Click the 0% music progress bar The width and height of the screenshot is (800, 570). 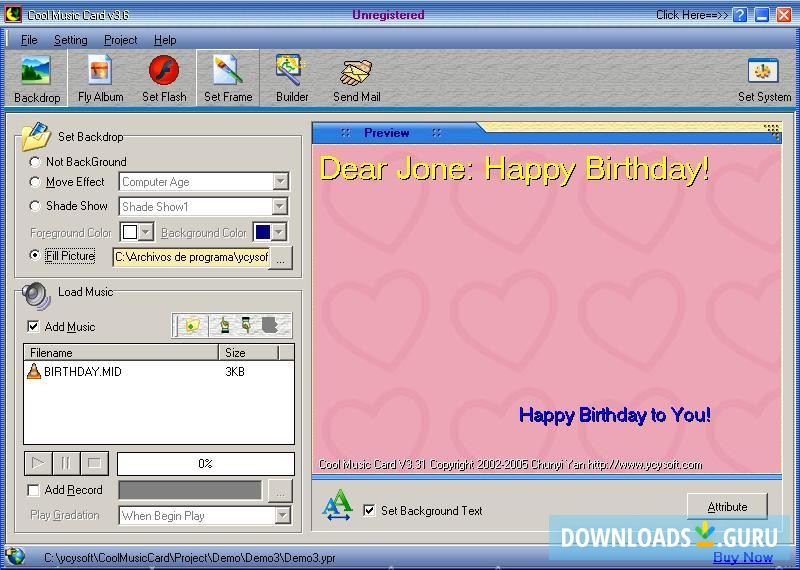206,463
